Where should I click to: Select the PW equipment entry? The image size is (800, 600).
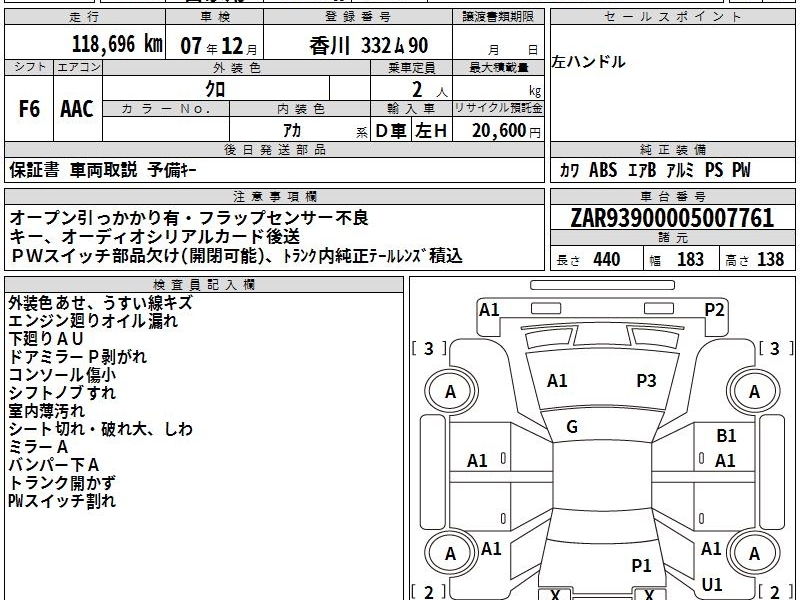coord(741,170)
